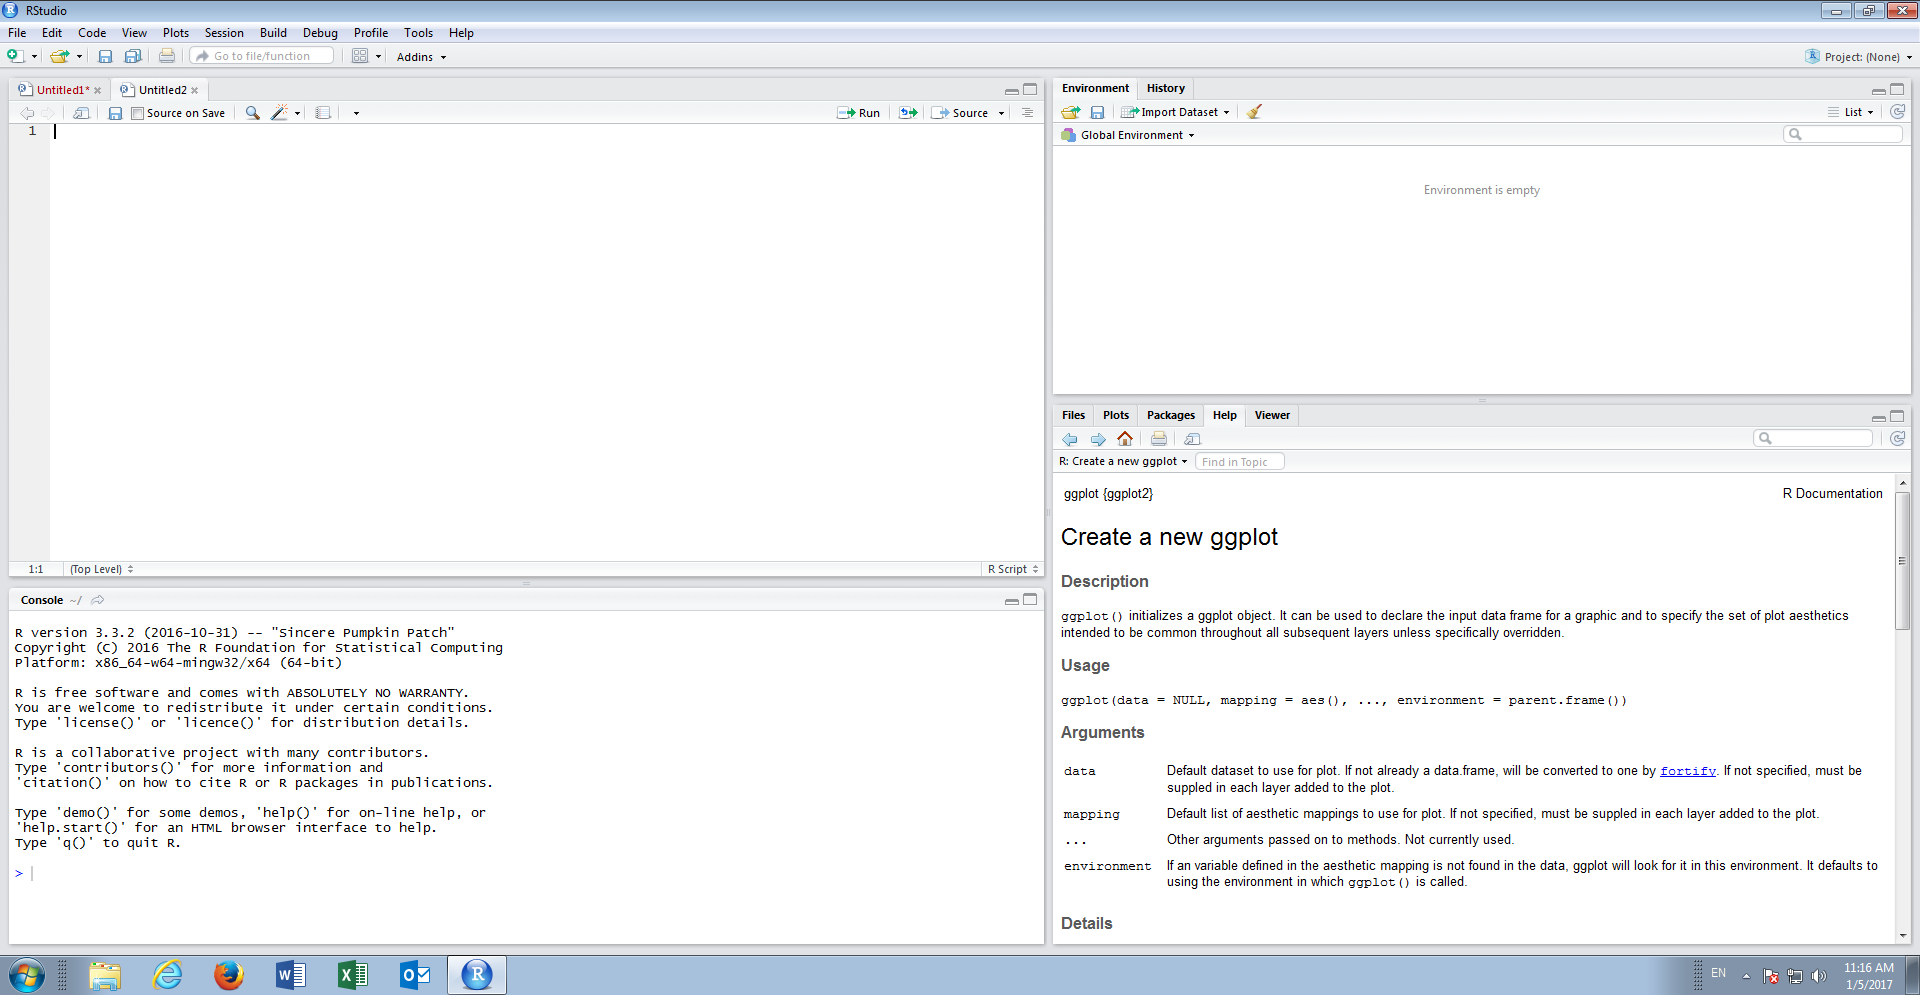Close the Untitled2 tab

[x=195, y=90]
